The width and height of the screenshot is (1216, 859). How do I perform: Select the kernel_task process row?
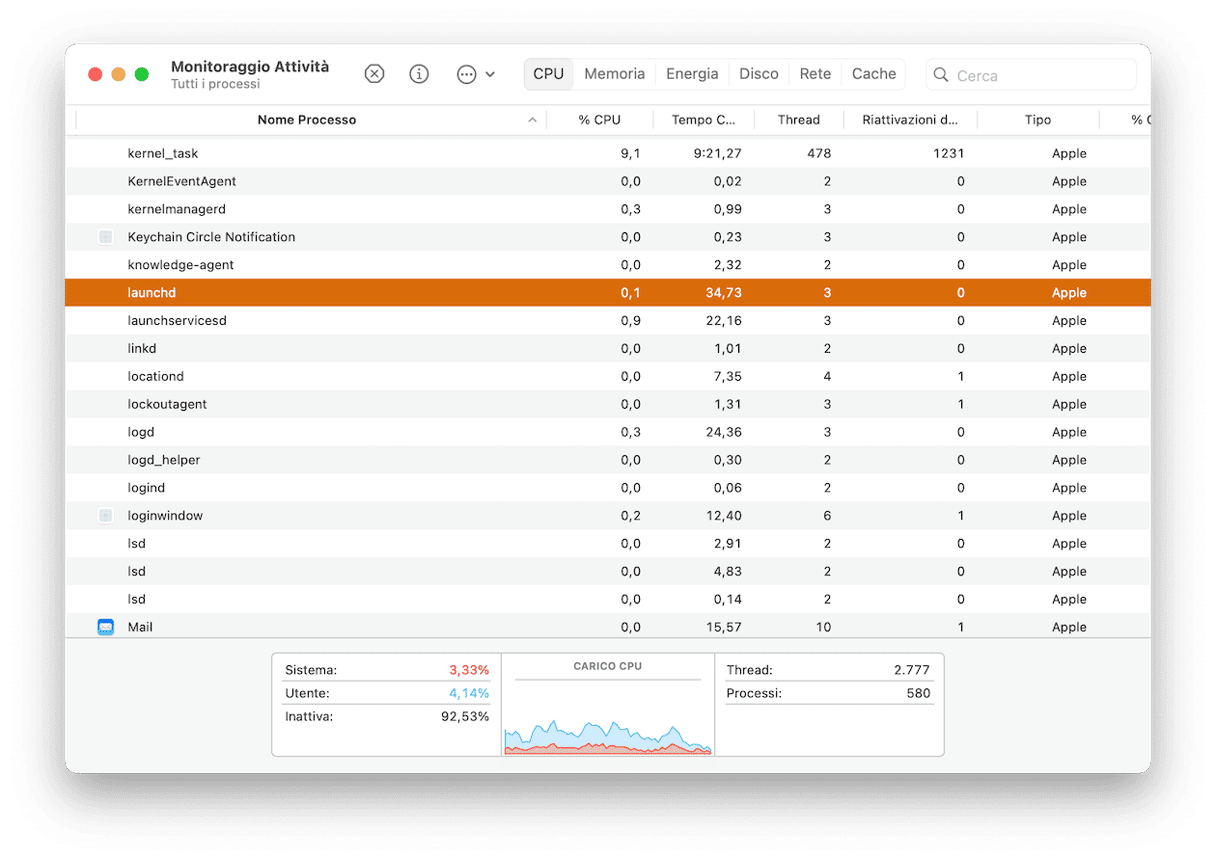pos(608,154)
